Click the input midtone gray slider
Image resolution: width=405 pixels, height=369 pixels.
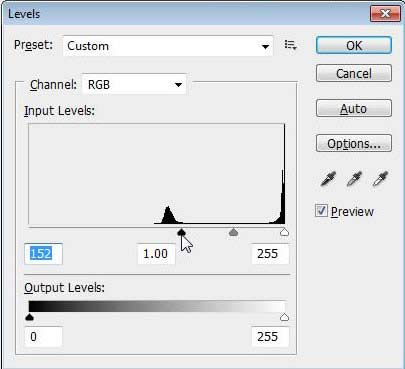tap(234, 232)
